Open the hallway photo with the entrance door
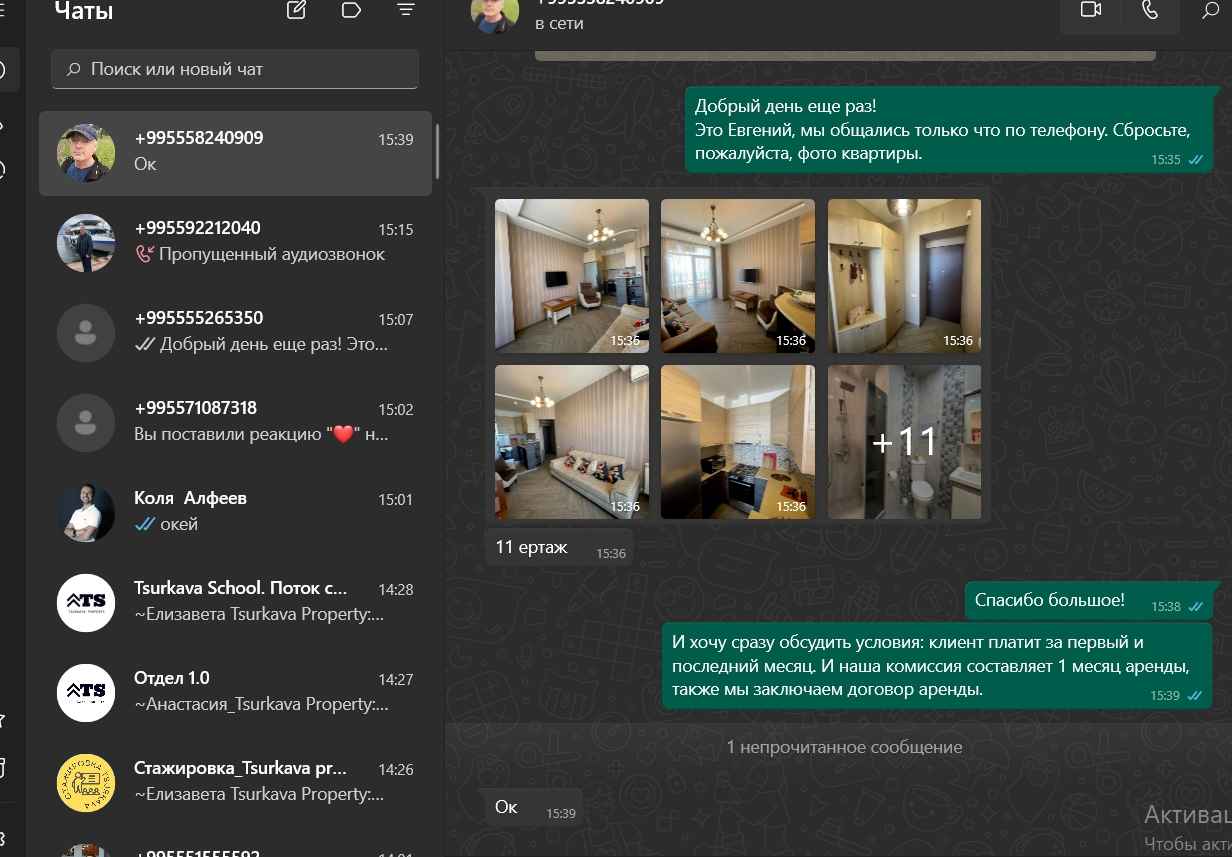 coord(904,276)
